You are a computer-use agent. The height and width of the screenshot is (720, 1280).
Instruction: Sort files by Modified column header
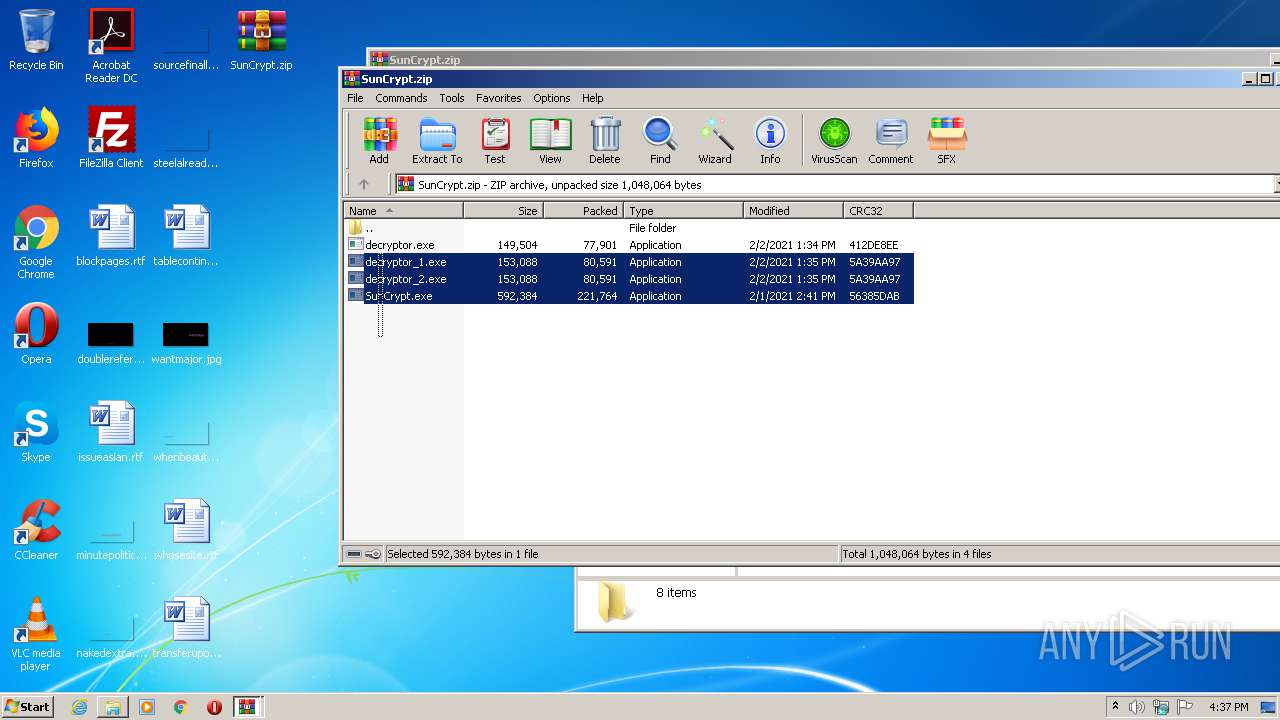[x=794, y=211]
